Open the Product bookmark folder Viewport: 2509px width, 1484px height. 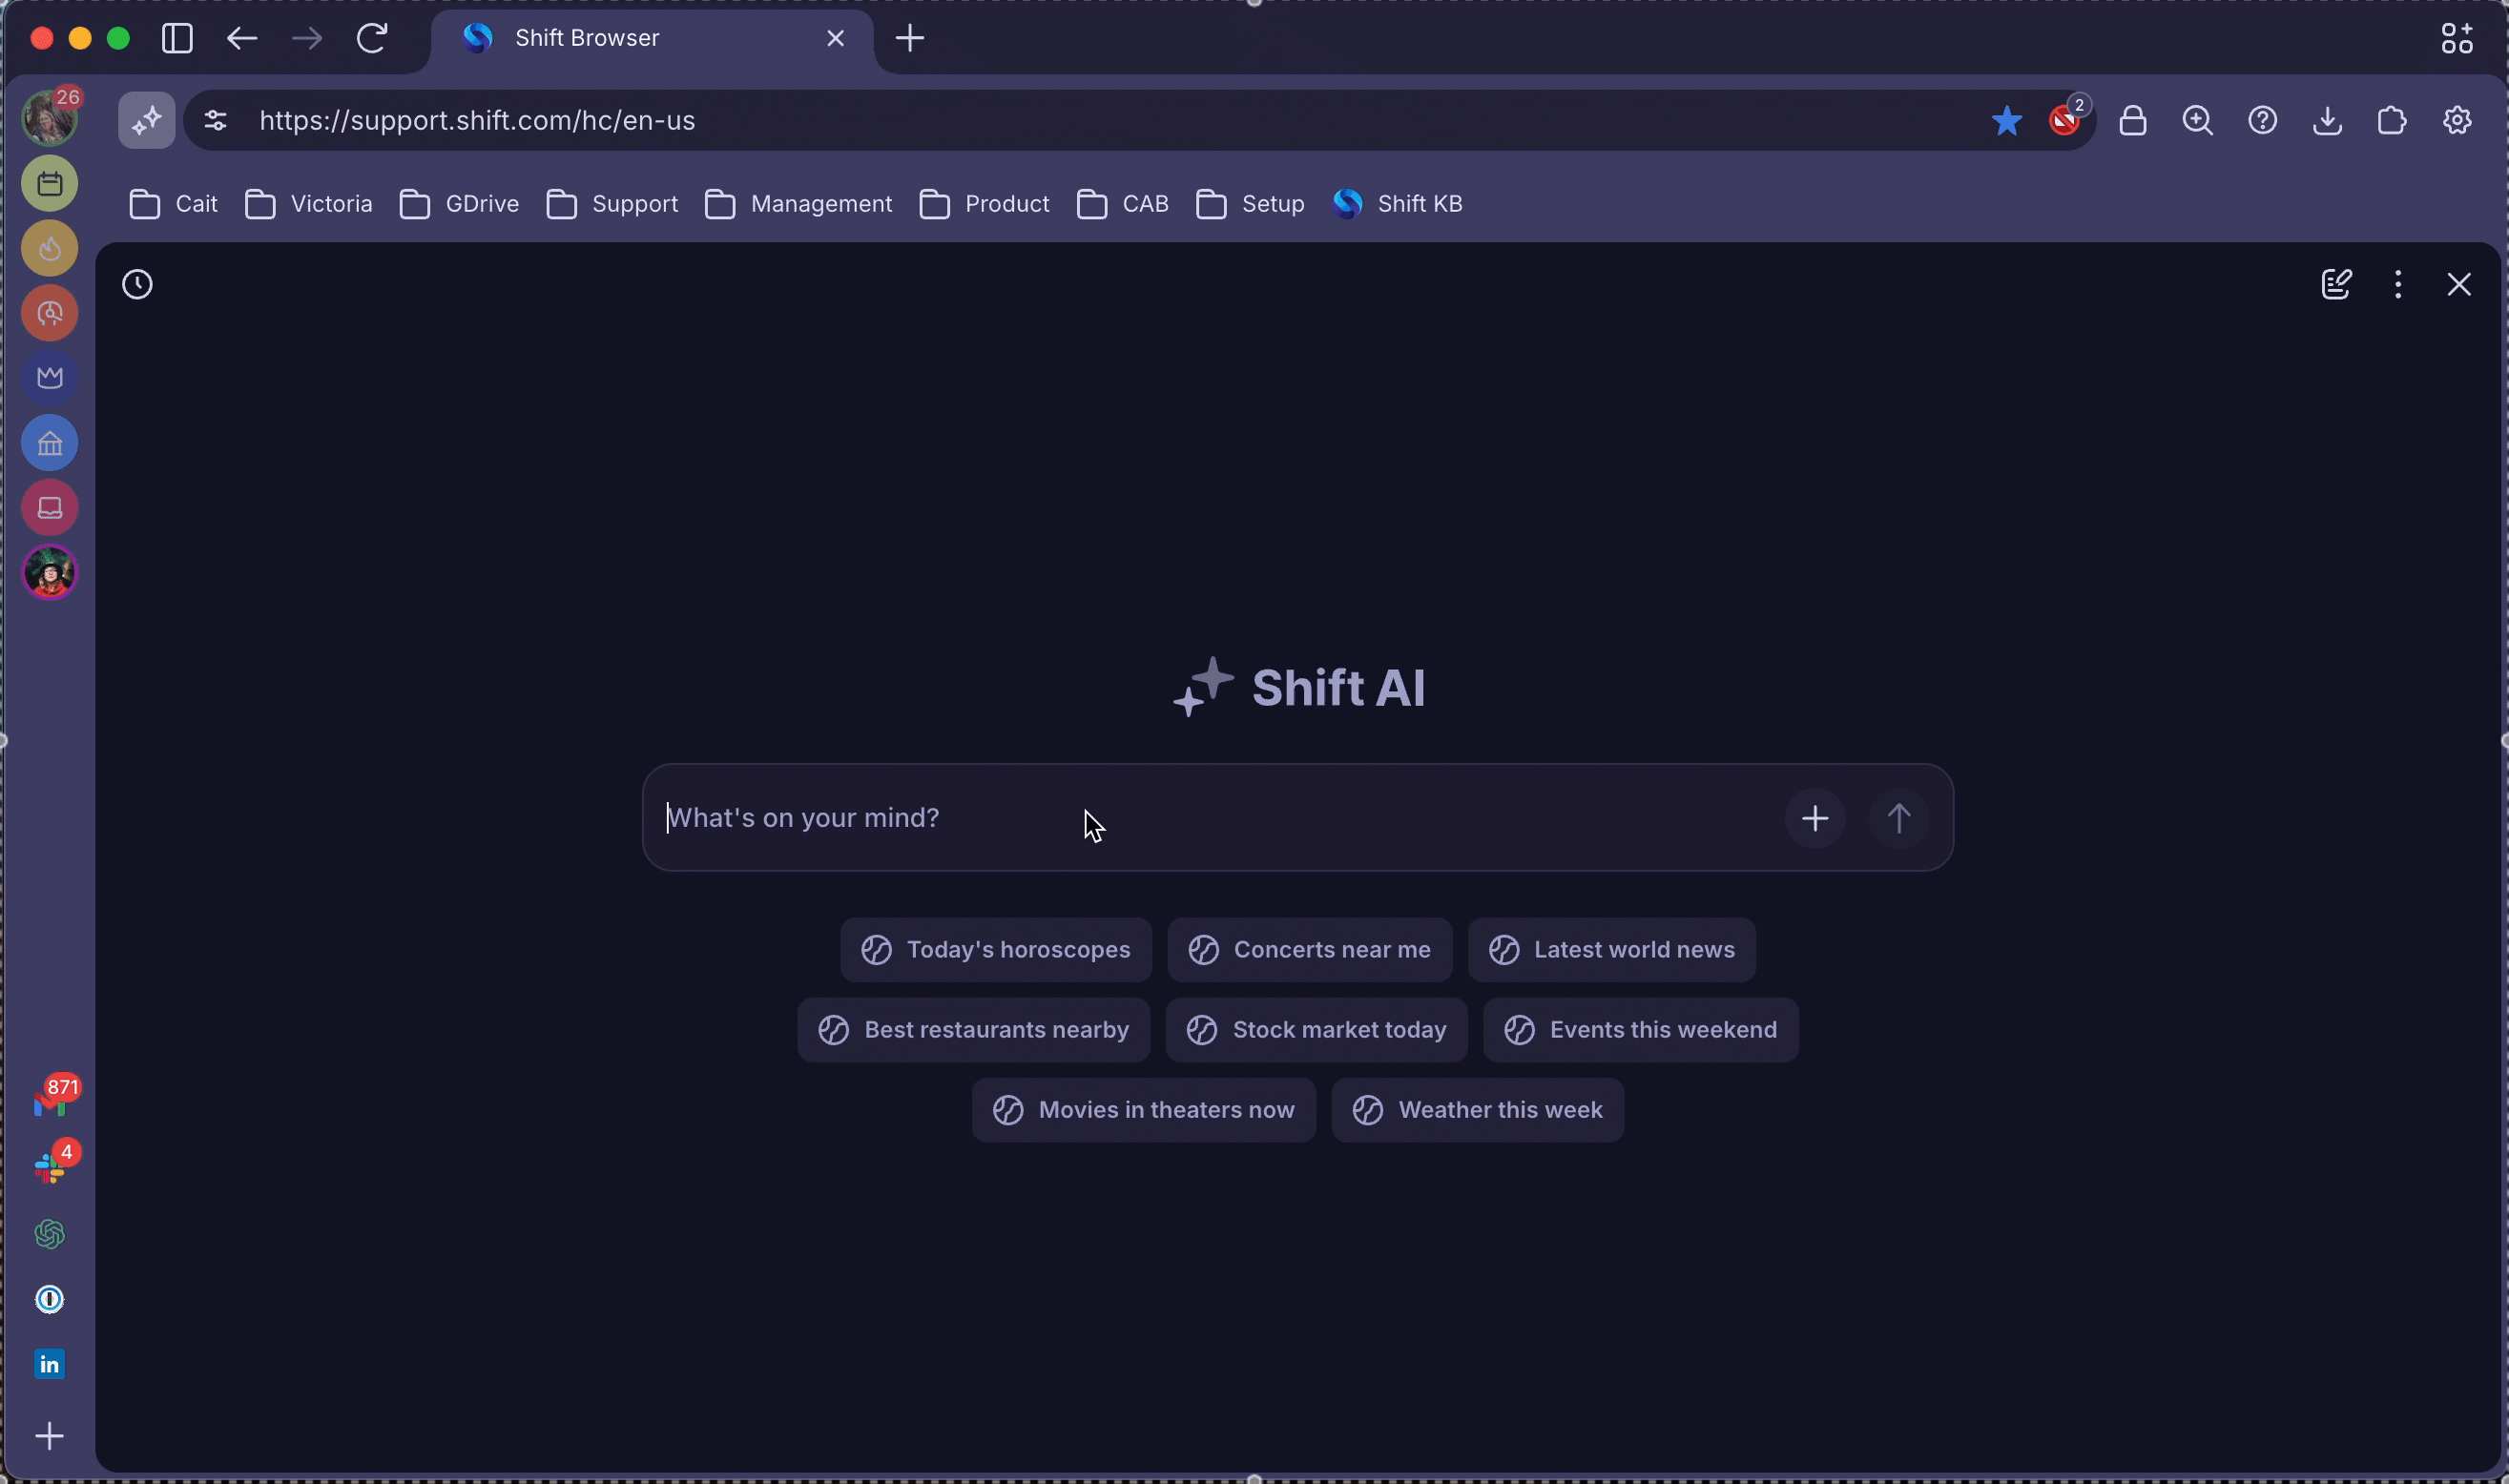[x=985, y=204]
